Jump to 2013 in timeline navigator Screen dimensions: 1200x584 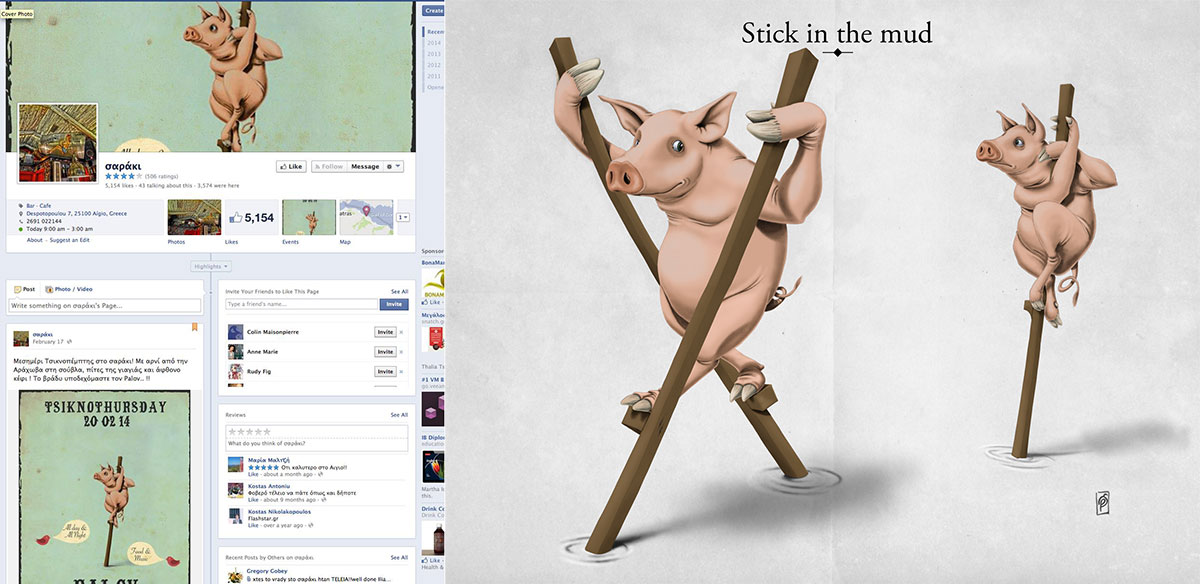434,54
